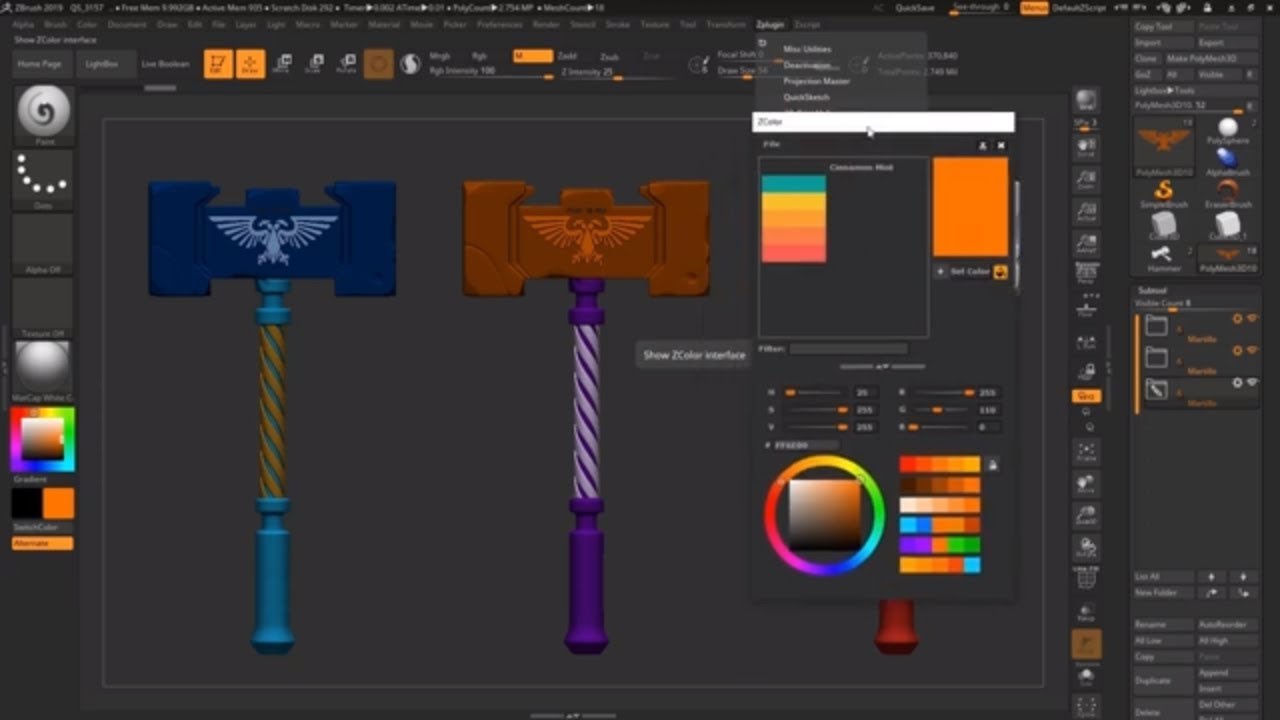1280x720 pixels.
Task: Select the Move transform icon in top shelf
Action: pos(283,65)
